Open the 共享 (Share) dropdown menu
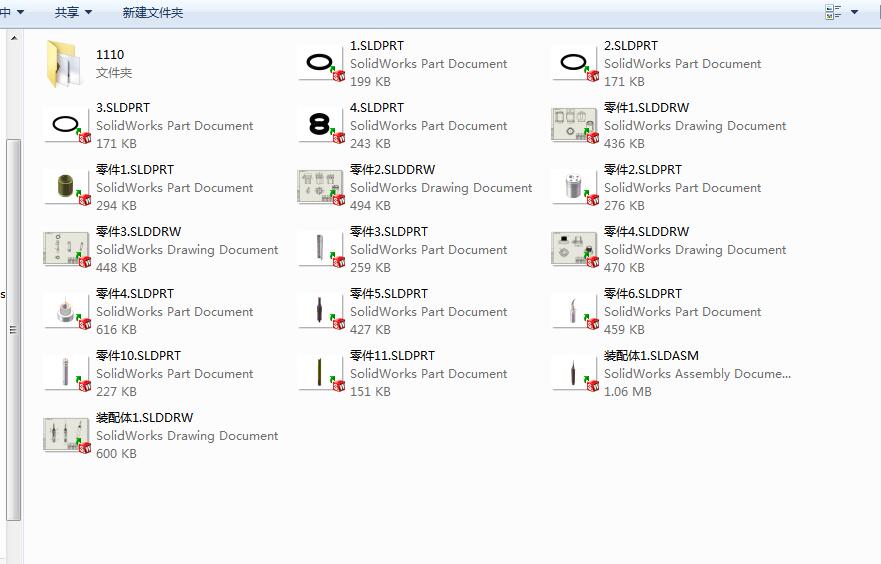This screenshot has height=564, width=881. point(73,13)
